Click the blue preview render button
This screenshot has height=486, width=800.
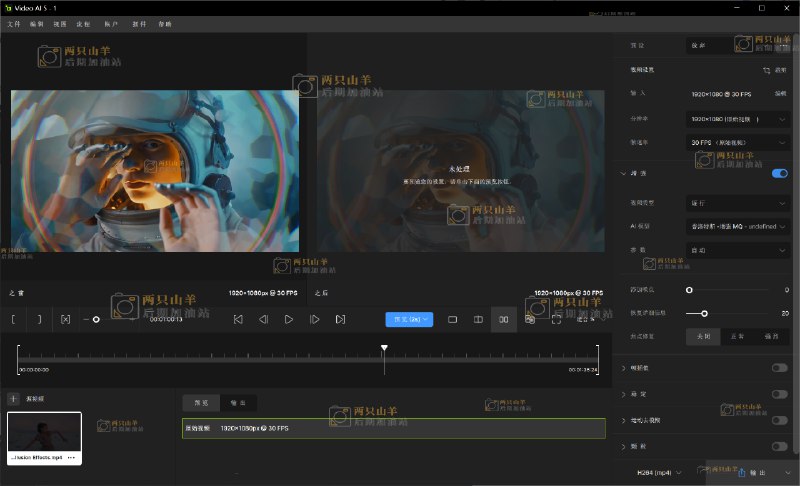(x=409, y=319)
